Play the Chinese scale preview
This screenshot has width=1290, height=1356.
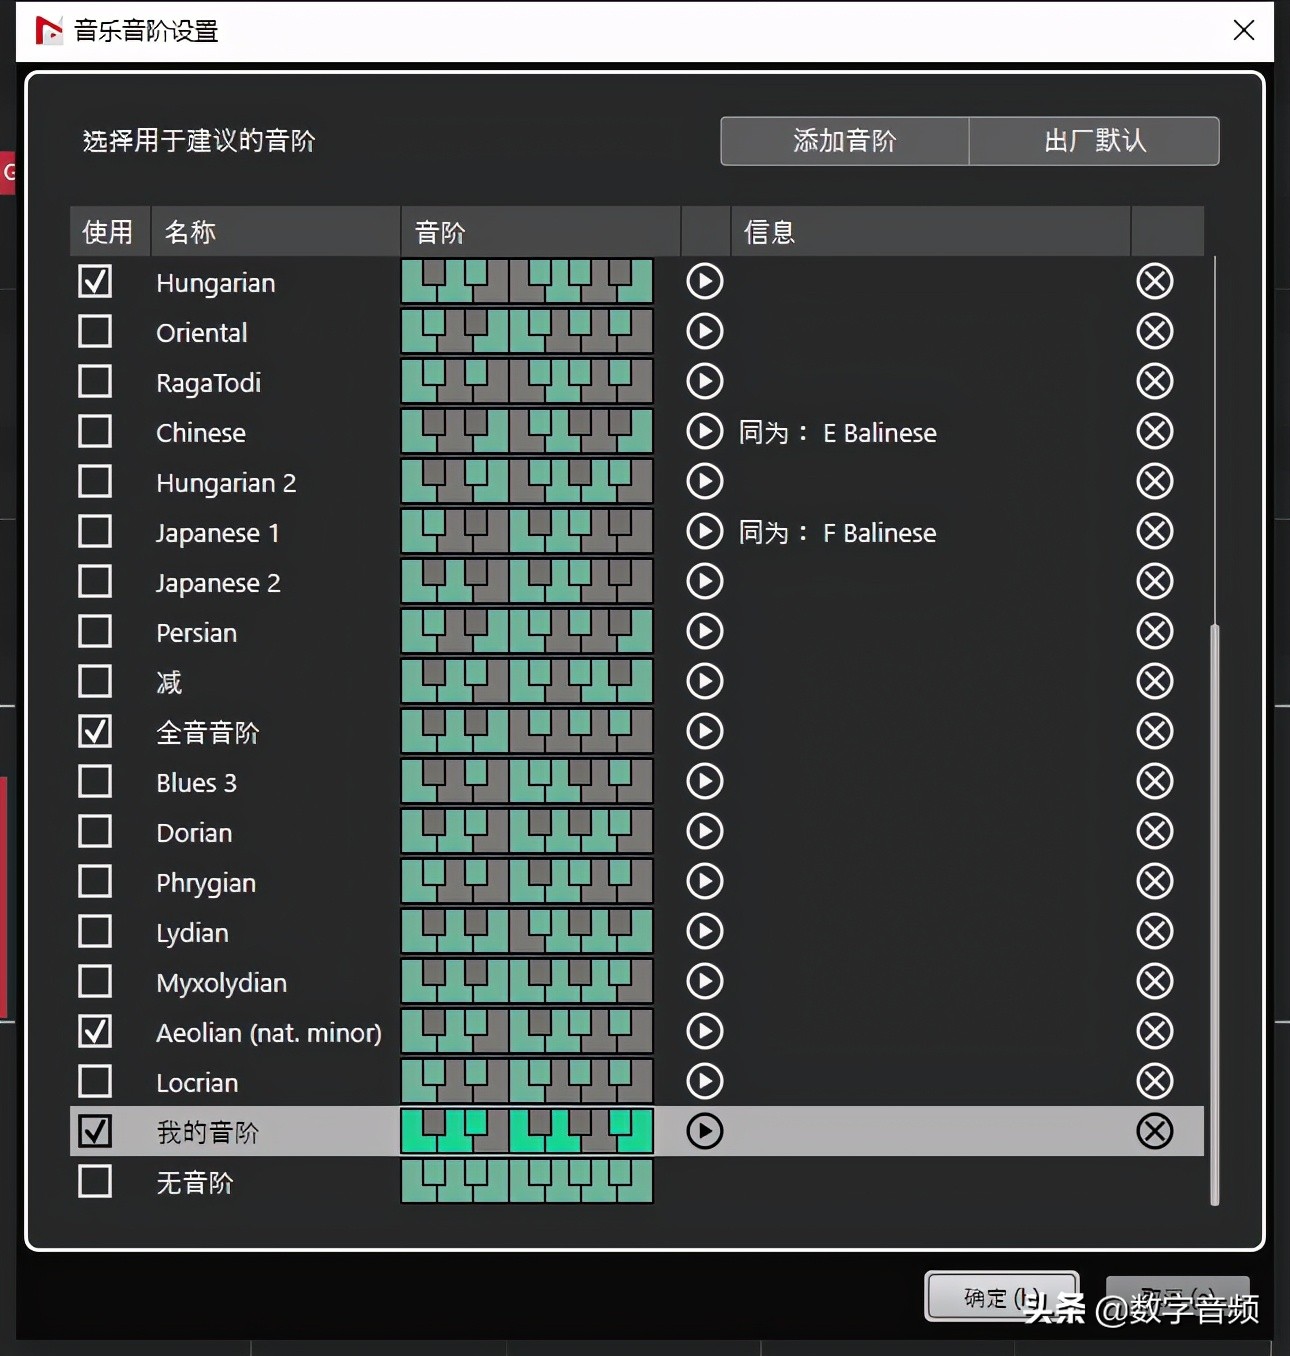point(704,431)
